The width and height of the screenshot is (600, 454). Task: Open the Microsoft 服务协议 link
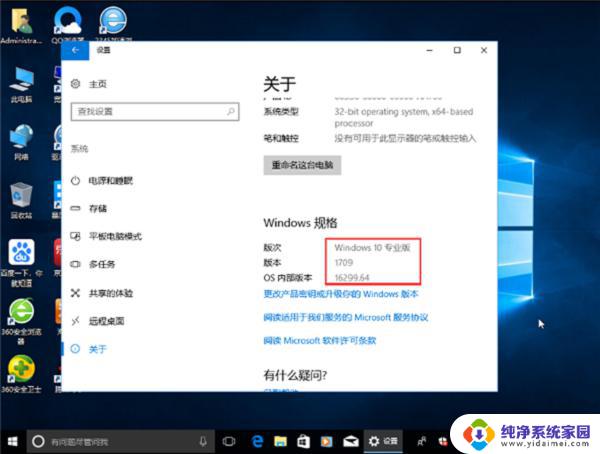345,317
